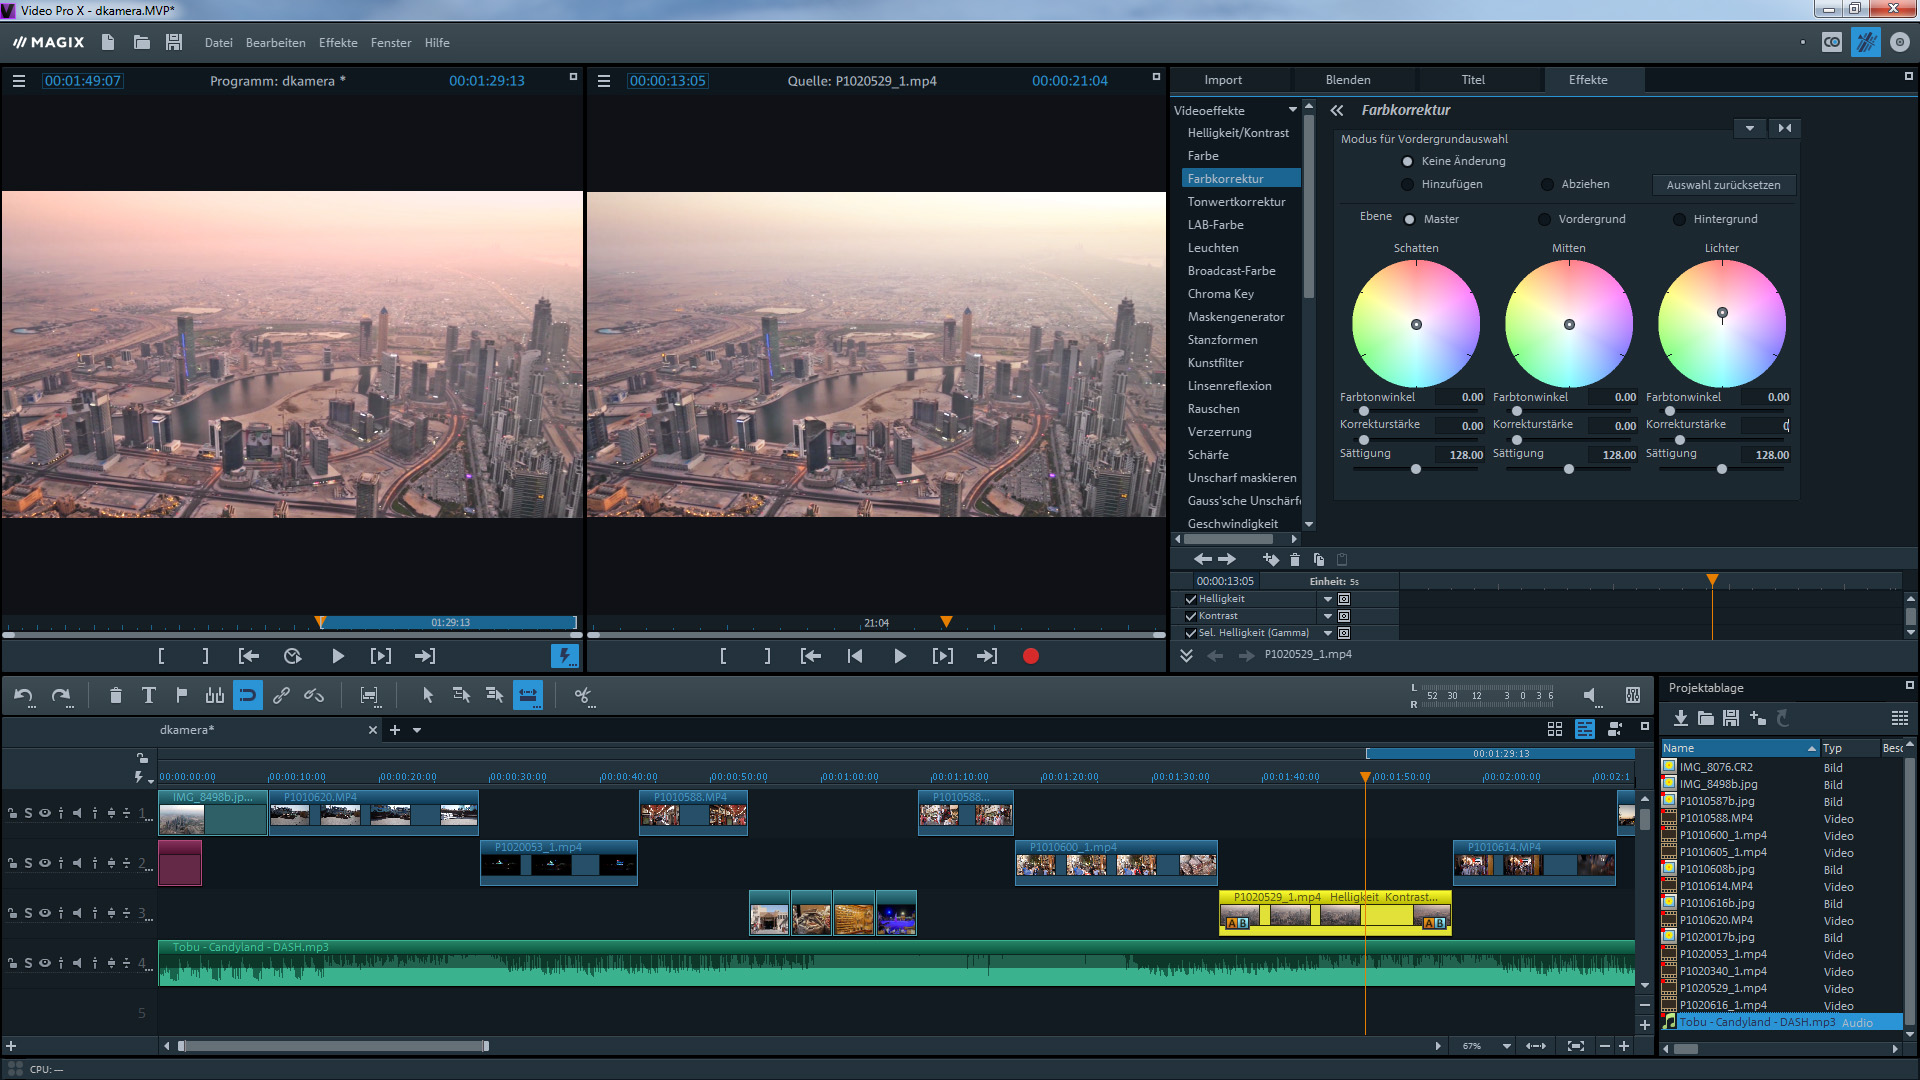Image resolution: width=1920 pixels, height=1080 pixels.
Task: Open the Farbkorrektur preset dropdown arrow
Action: [x=1749, y=128]
